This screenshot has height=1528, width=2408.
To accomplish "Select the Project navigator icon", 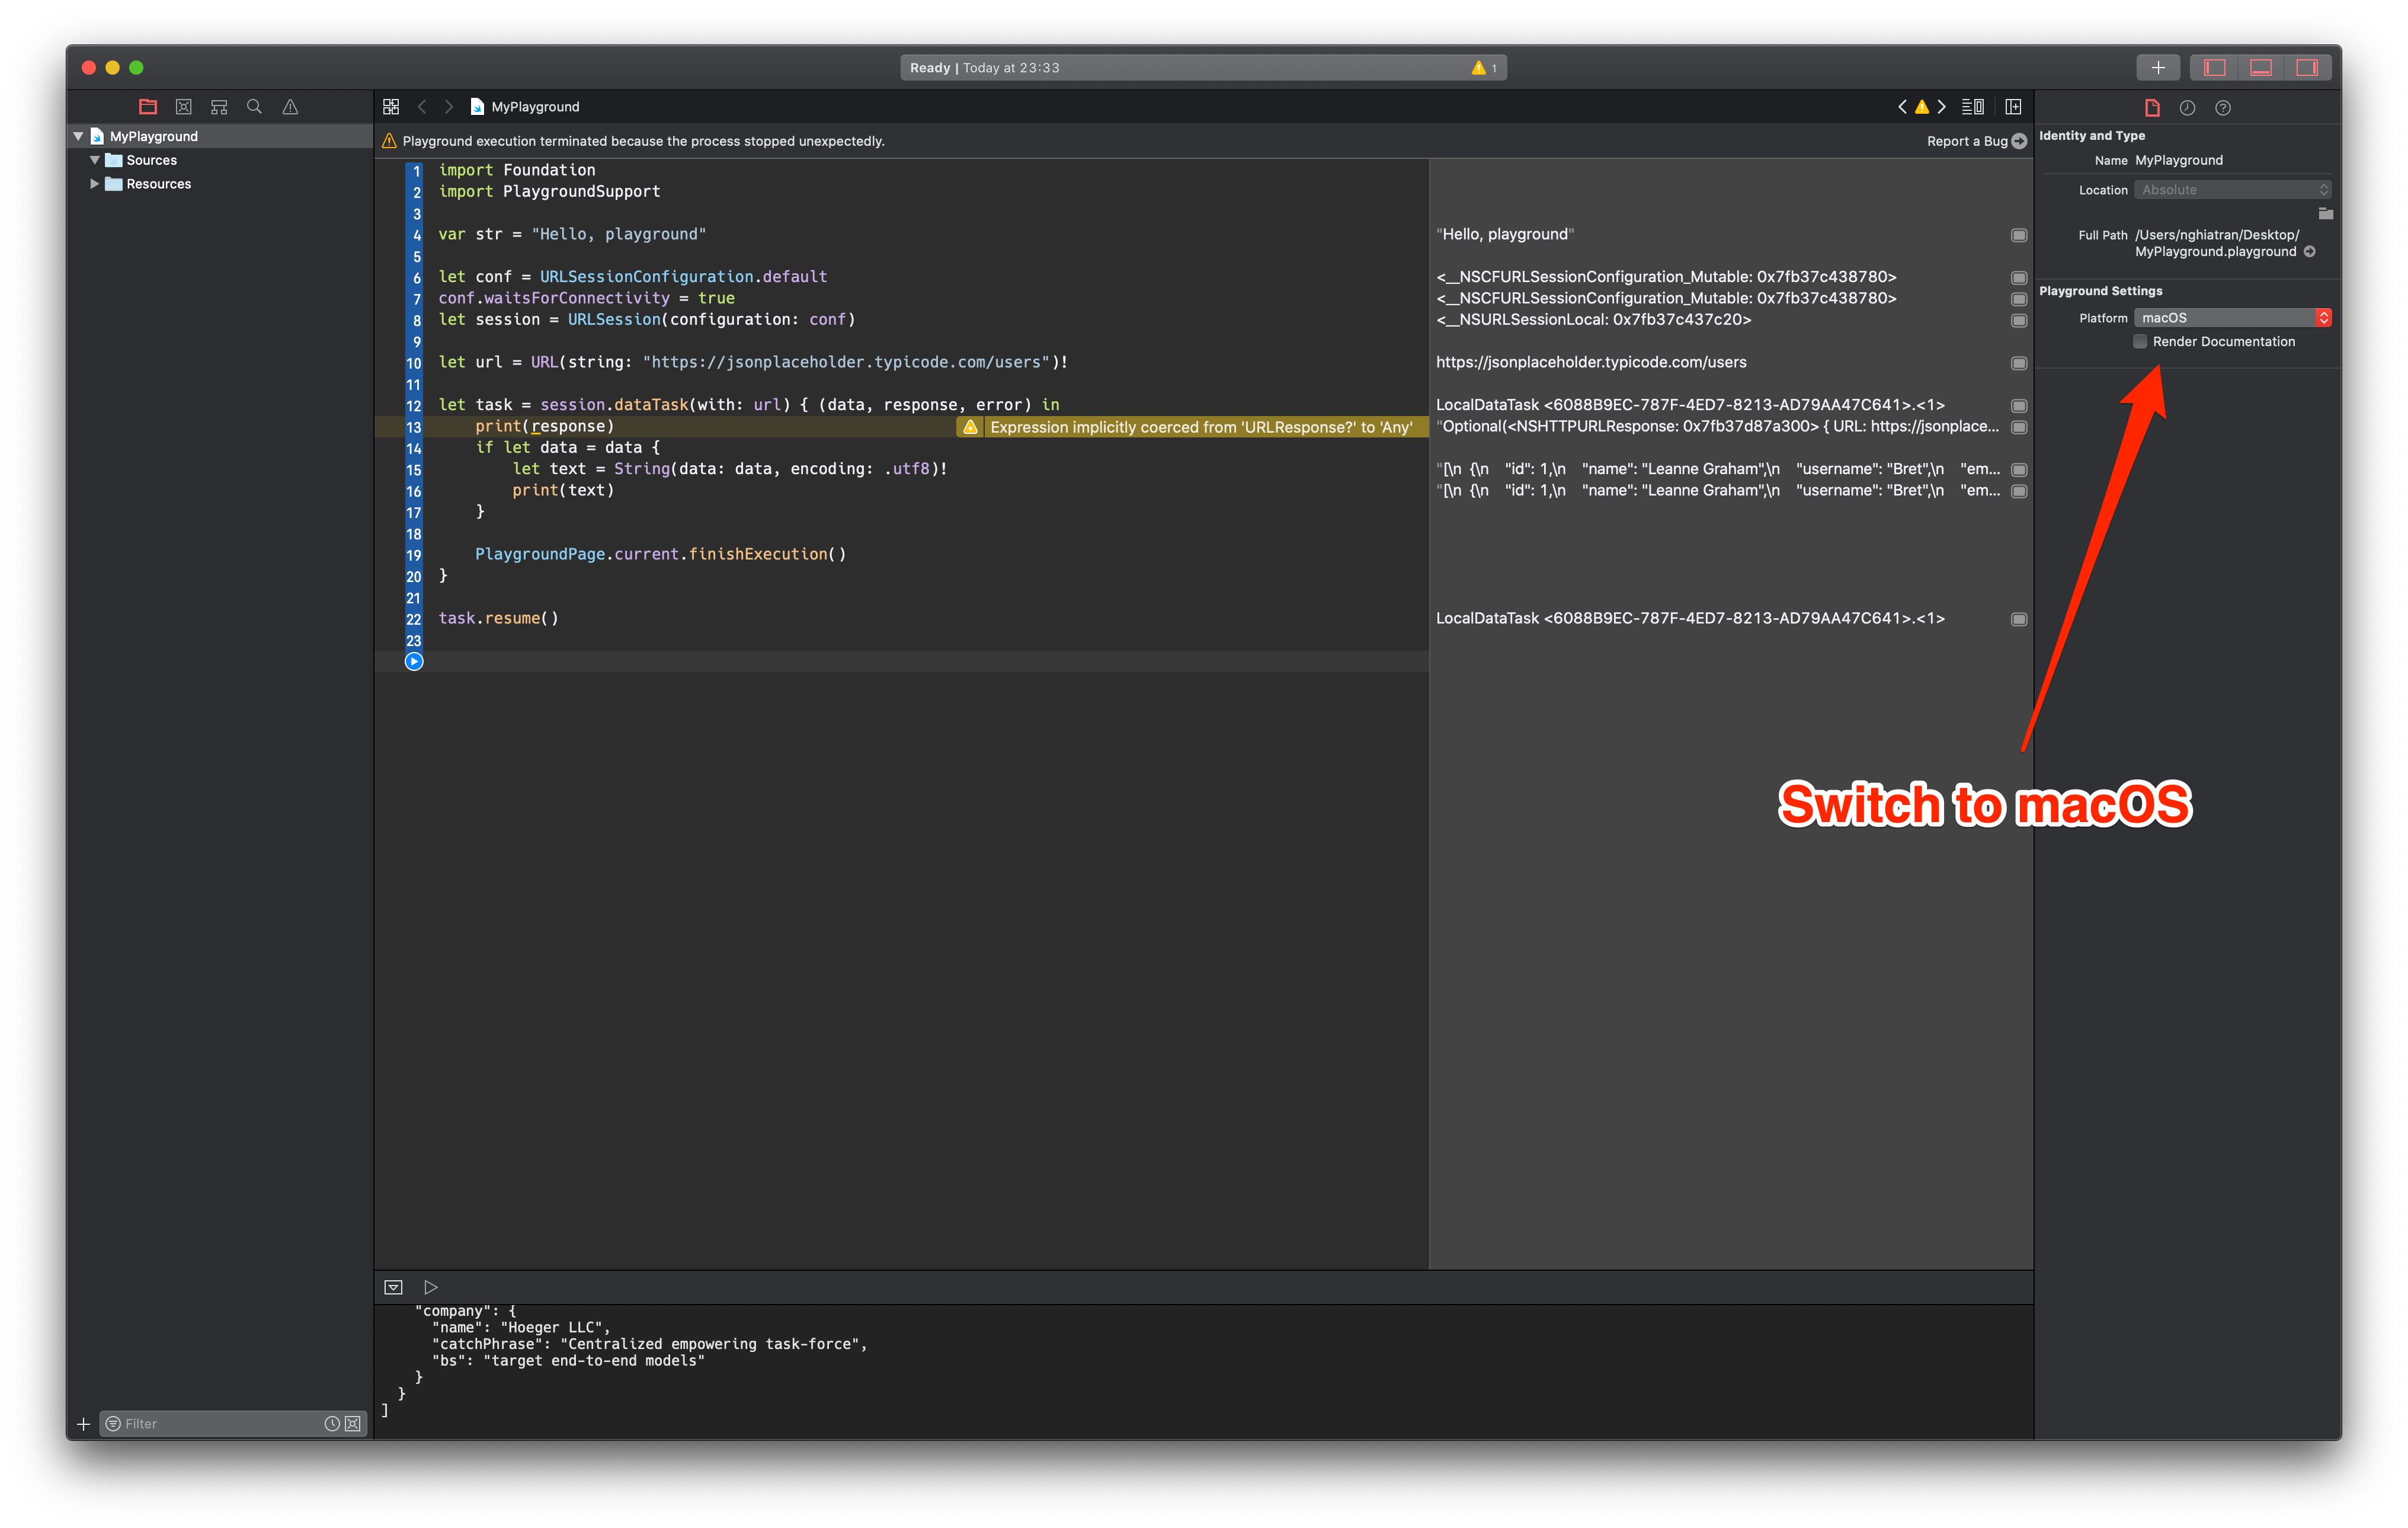I will pyautogui.click(x=148, y=106).
